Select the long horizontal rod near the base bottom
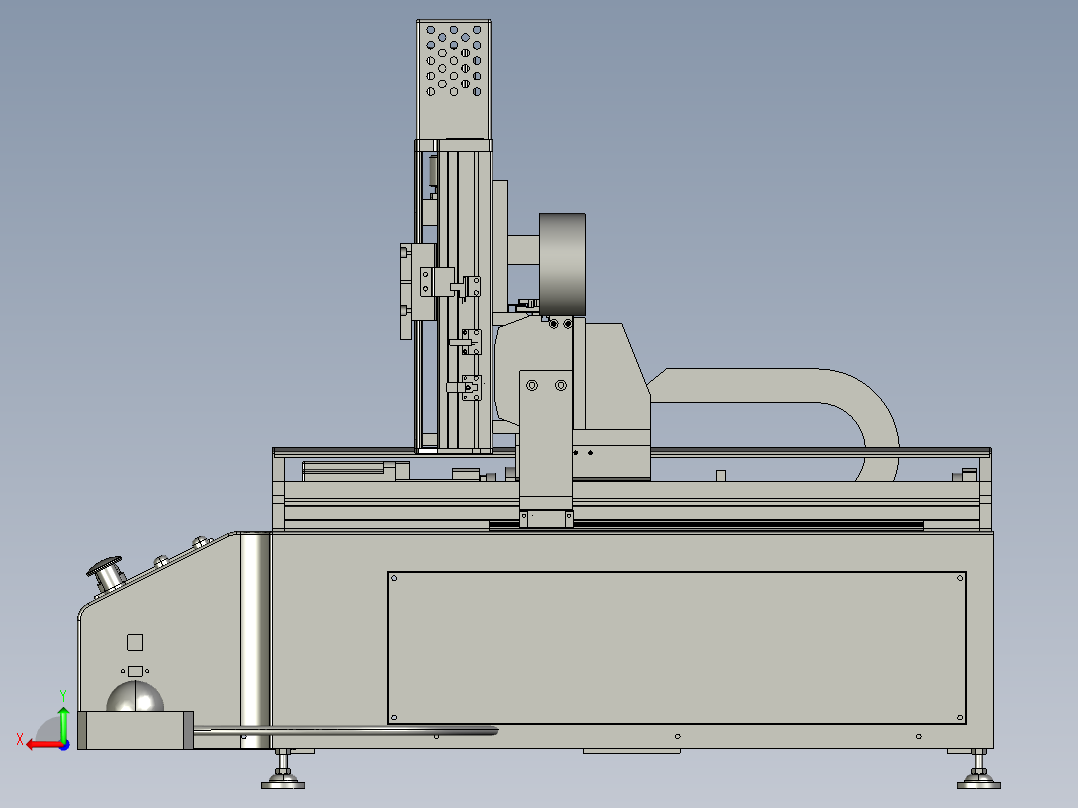 coord(346,731)
